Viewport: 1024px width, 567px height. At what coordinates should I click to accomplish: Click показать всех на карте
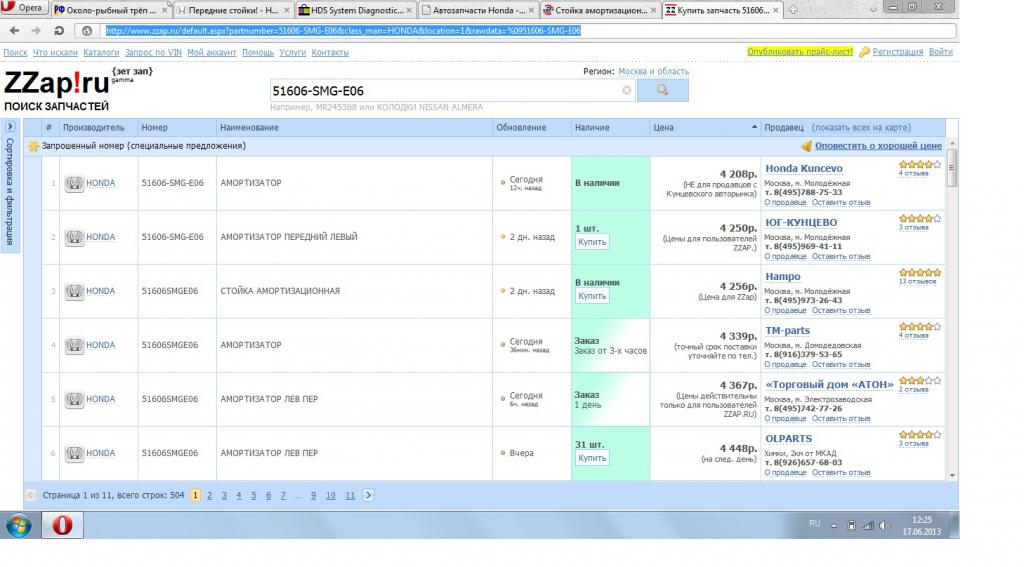(x=861, y=127)
